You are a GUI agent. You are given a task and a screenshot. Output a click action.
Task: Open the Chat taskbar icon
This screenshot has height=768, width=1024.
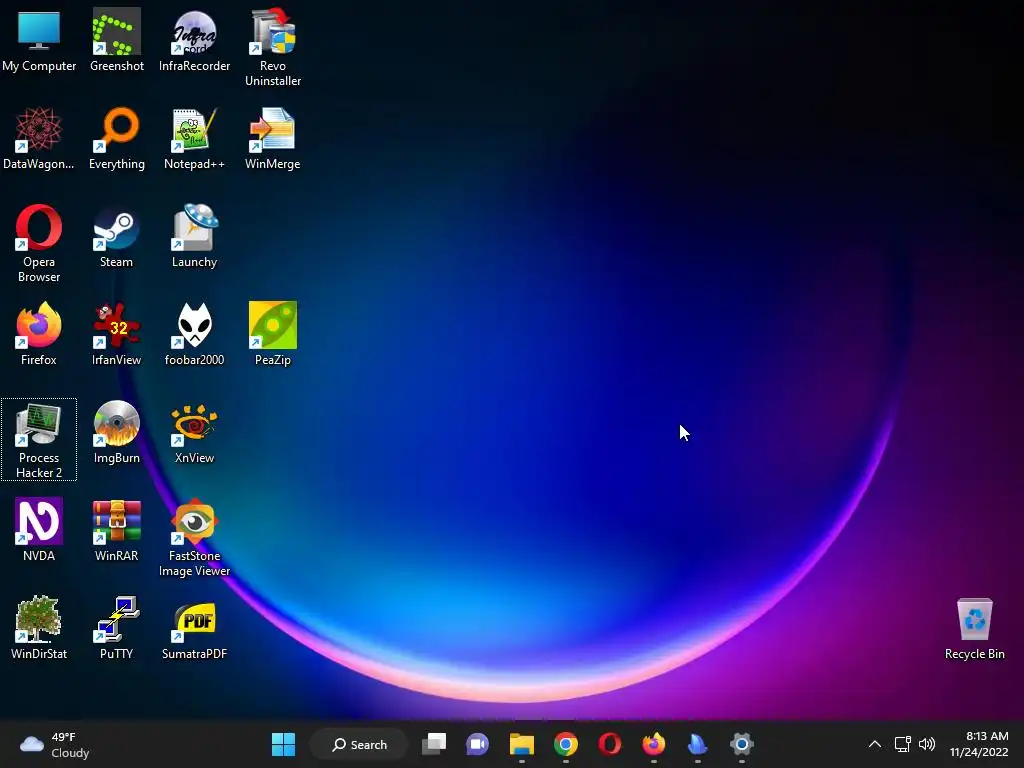pos(477,744)
